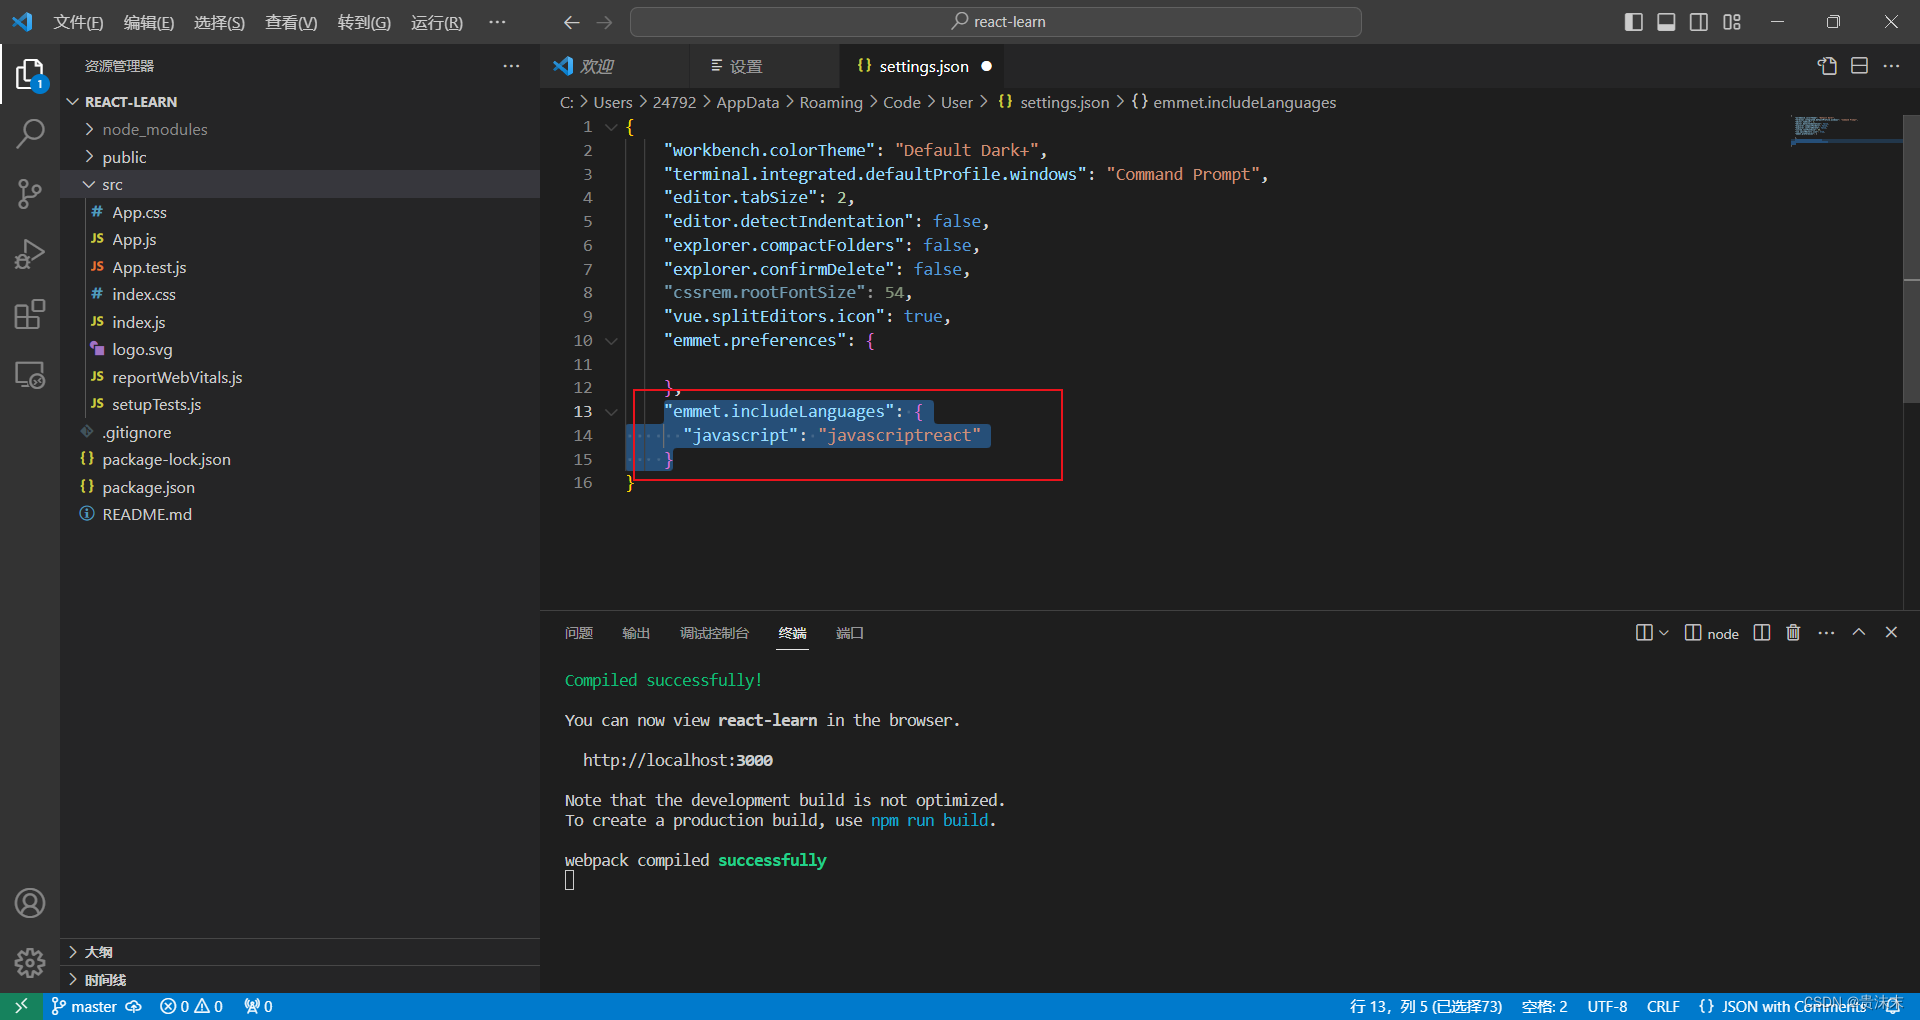The height and width of the screenshot is (1020, 1920).
Task: Open the Manage gear menu
Action: click(x=30, y=963)
